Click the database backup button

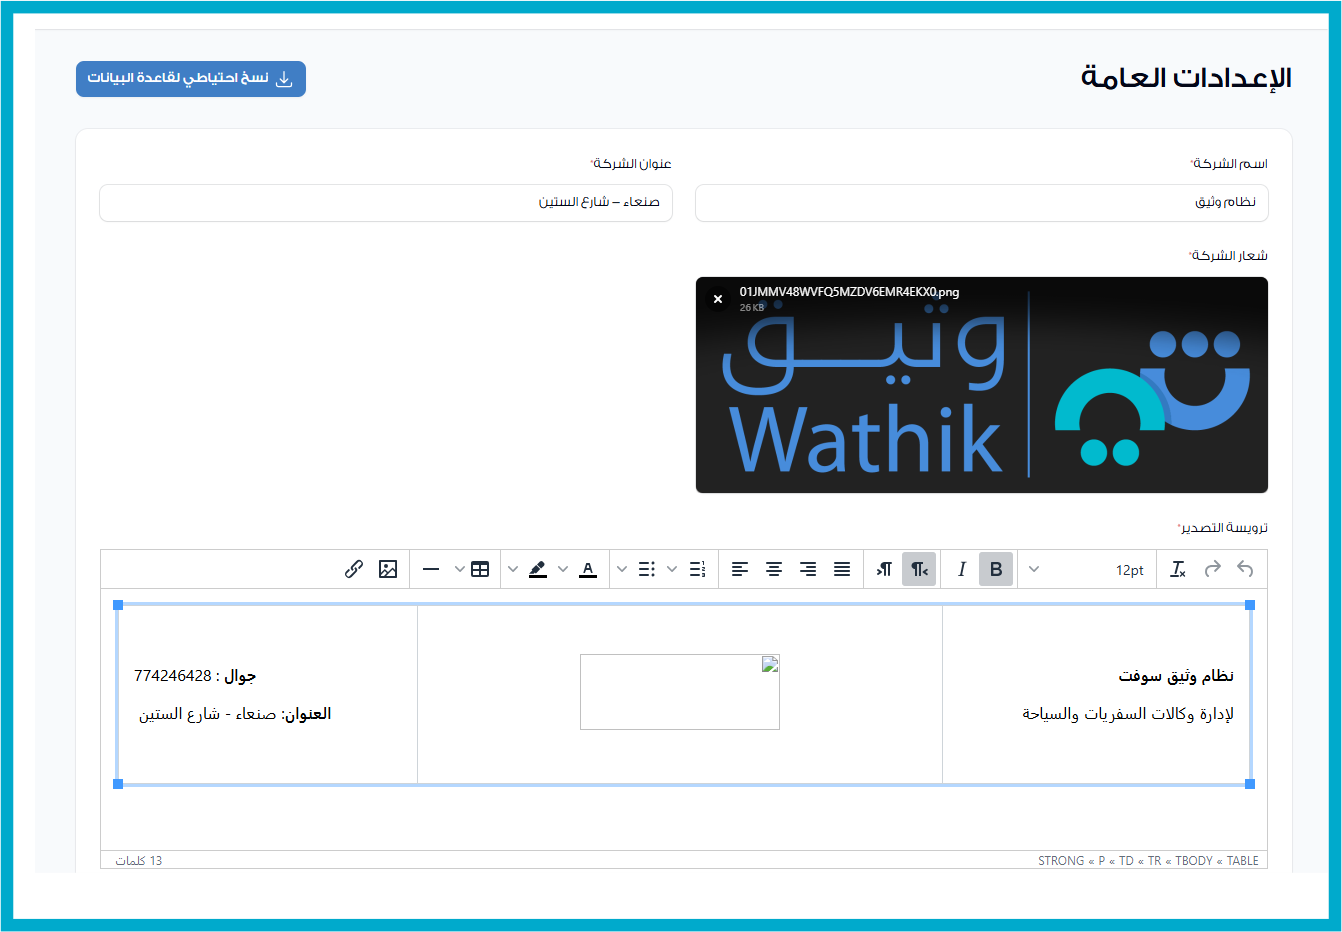point(191,79)
